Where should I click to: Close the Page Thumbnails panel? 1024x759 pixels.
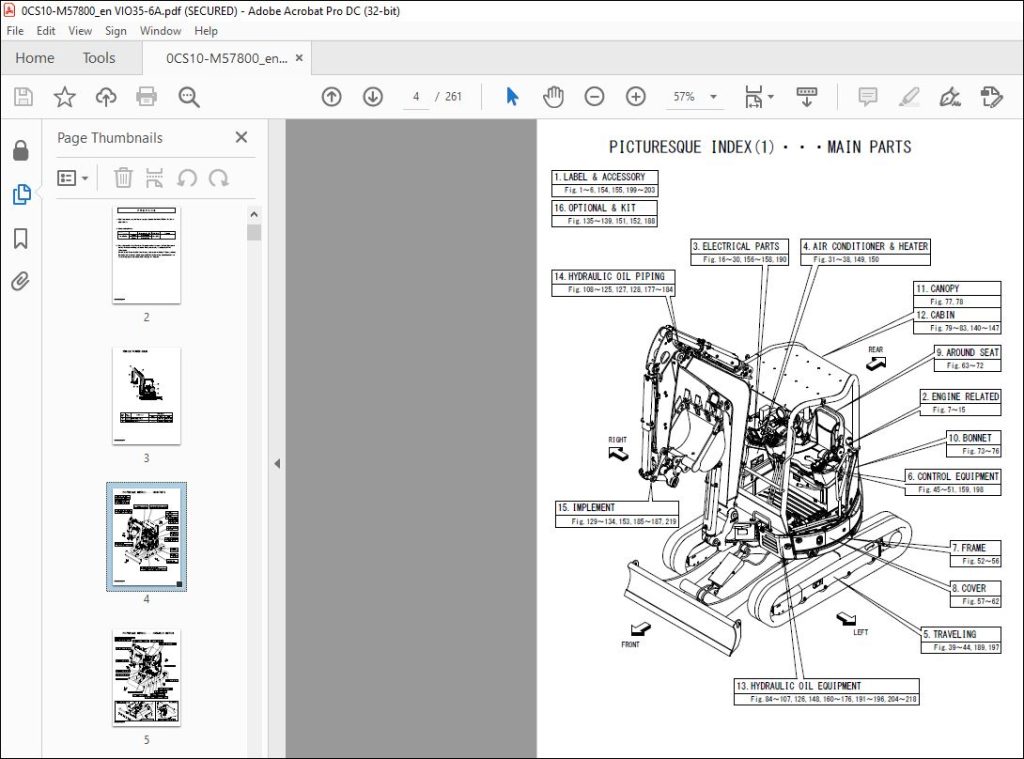tap(241, 137)
